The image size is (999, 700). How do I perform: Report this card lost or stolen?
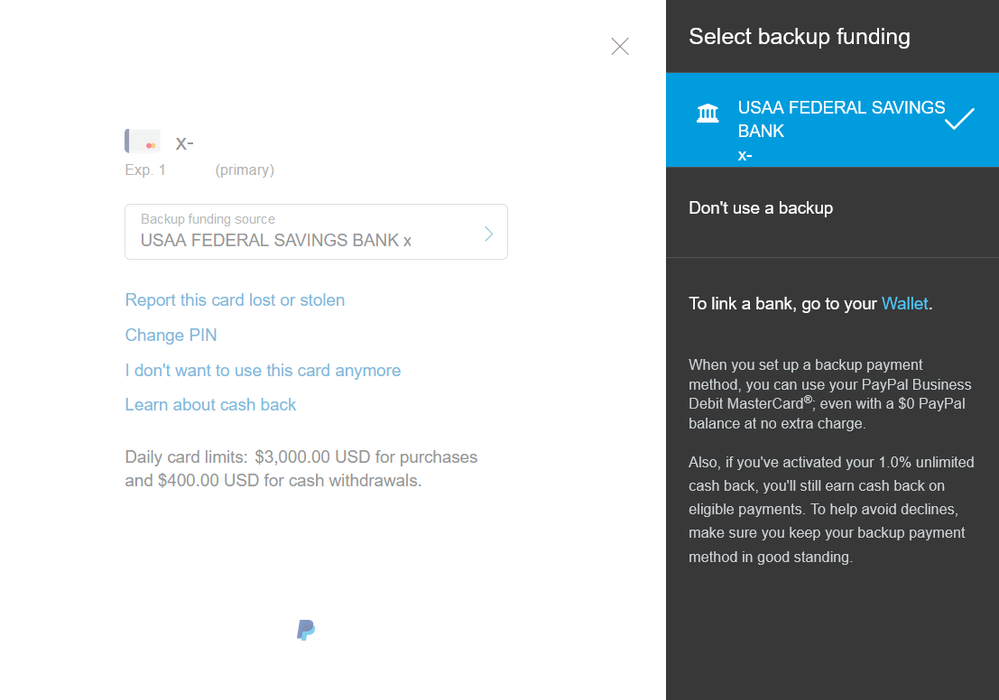coord(235,300)
